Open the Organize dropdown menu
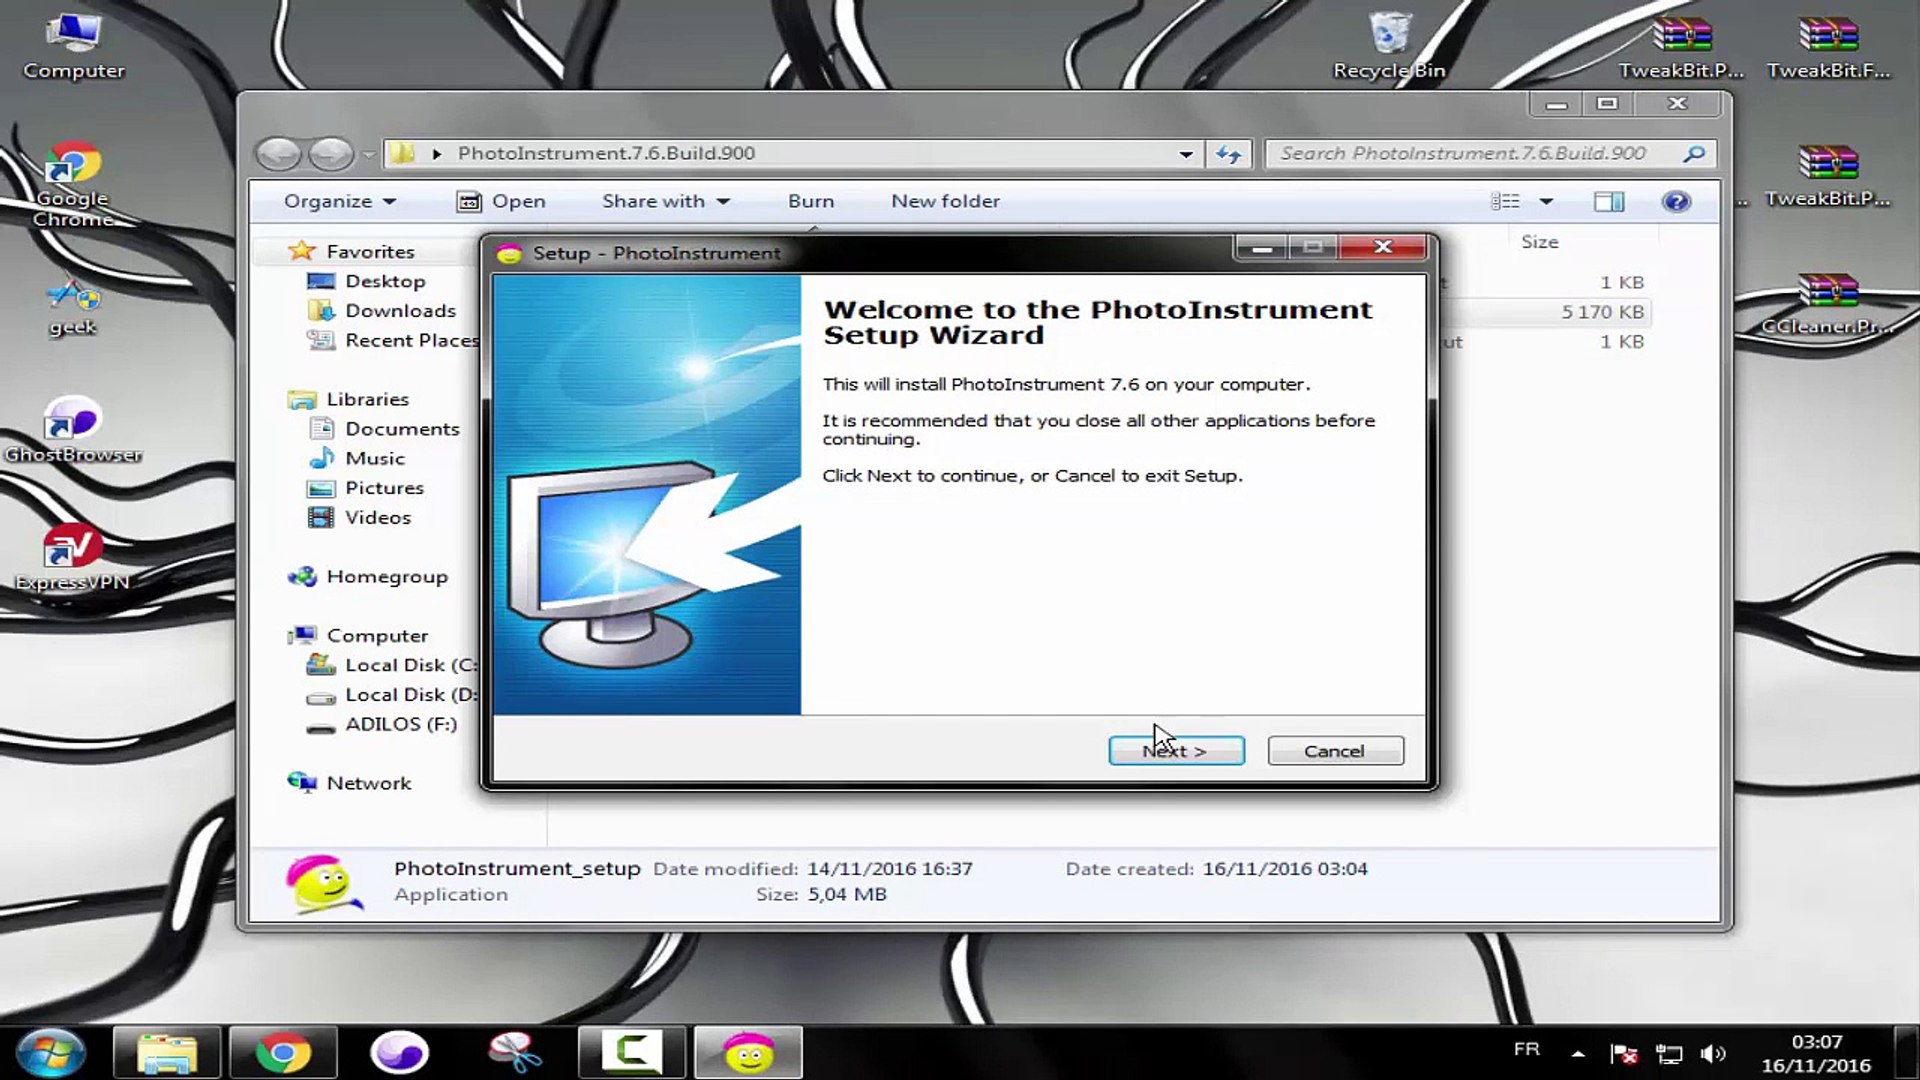Viewport: 1920px width, 1080px height. click(x=340, y=201)
